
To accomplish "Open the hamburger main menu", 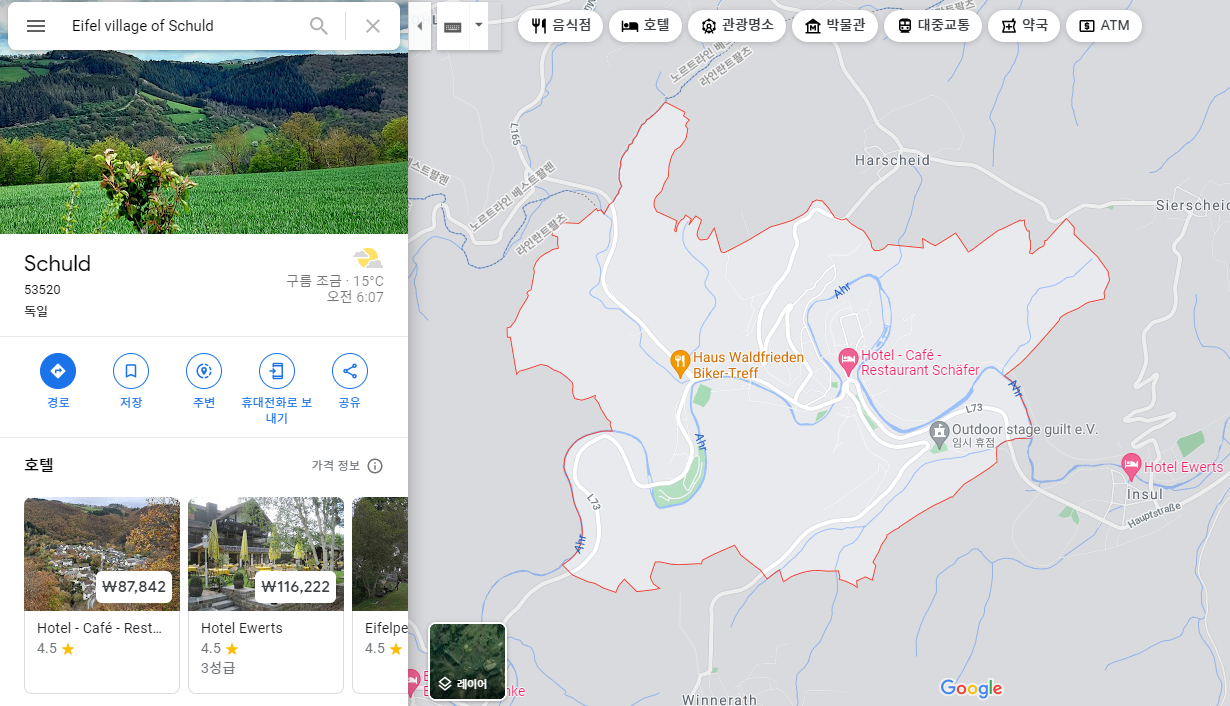I will pos(36,26).
